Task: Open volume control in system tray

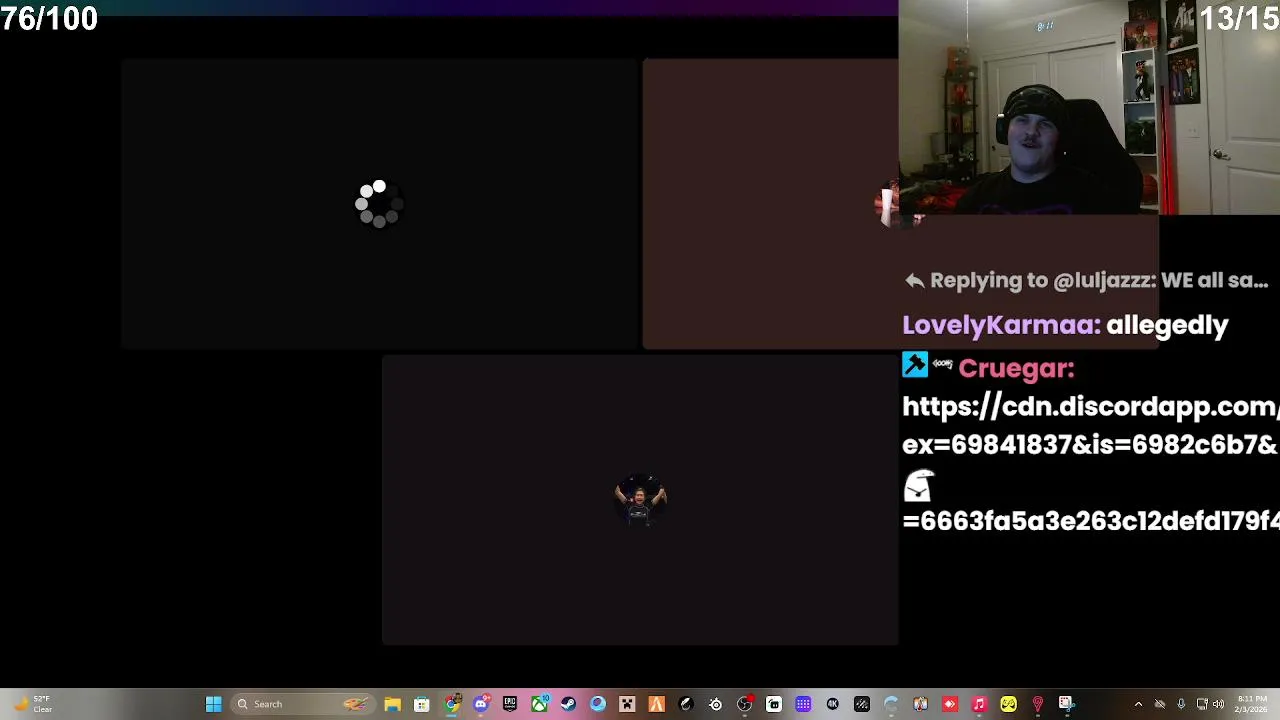Action: [x=1217, y=704]
